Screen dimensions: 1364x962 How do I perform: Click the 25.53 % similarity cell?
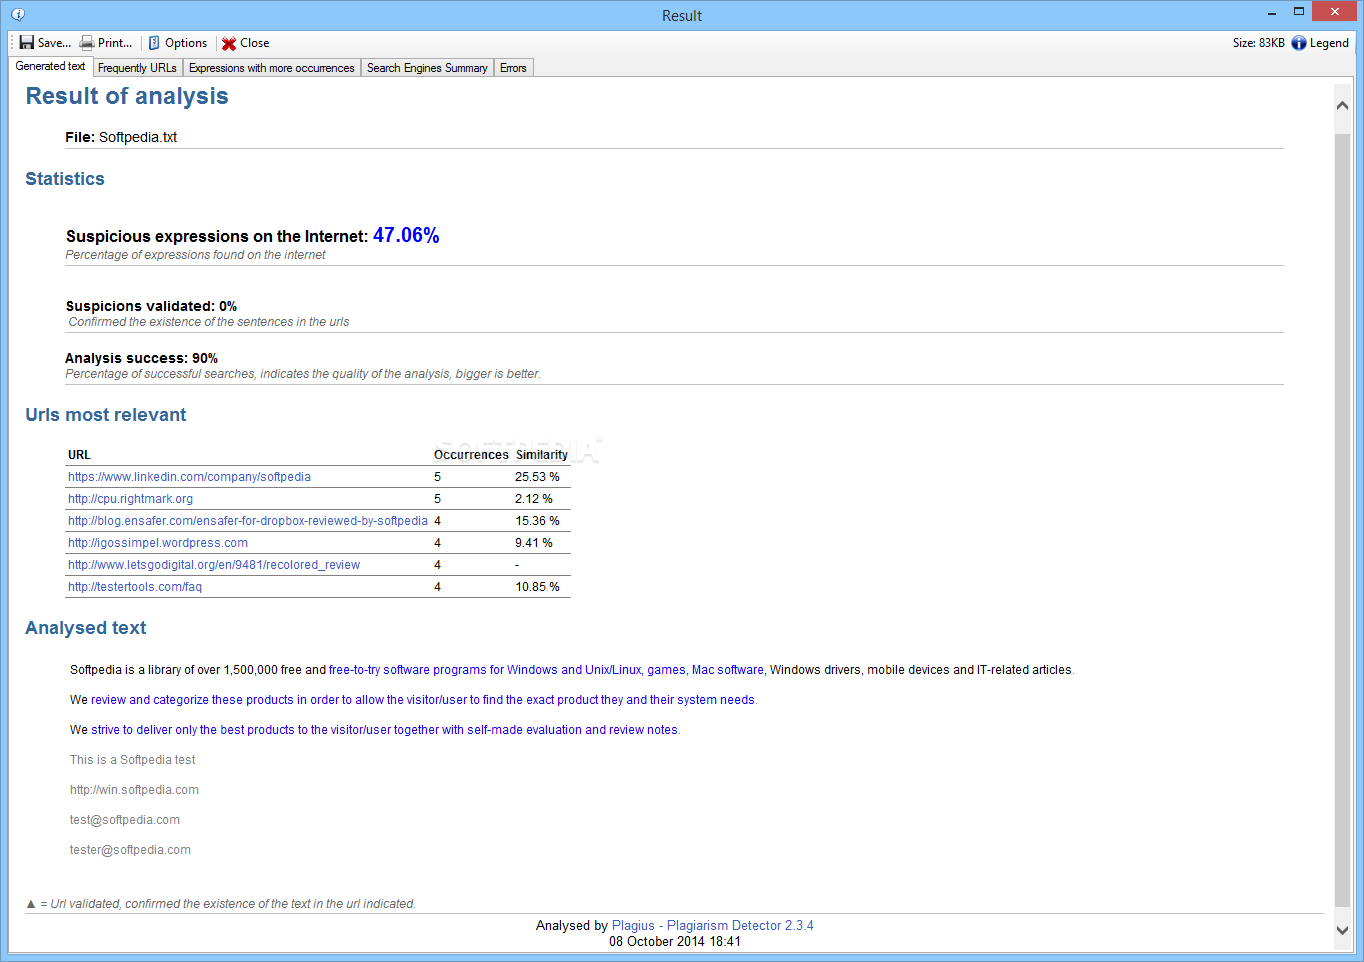537,477
